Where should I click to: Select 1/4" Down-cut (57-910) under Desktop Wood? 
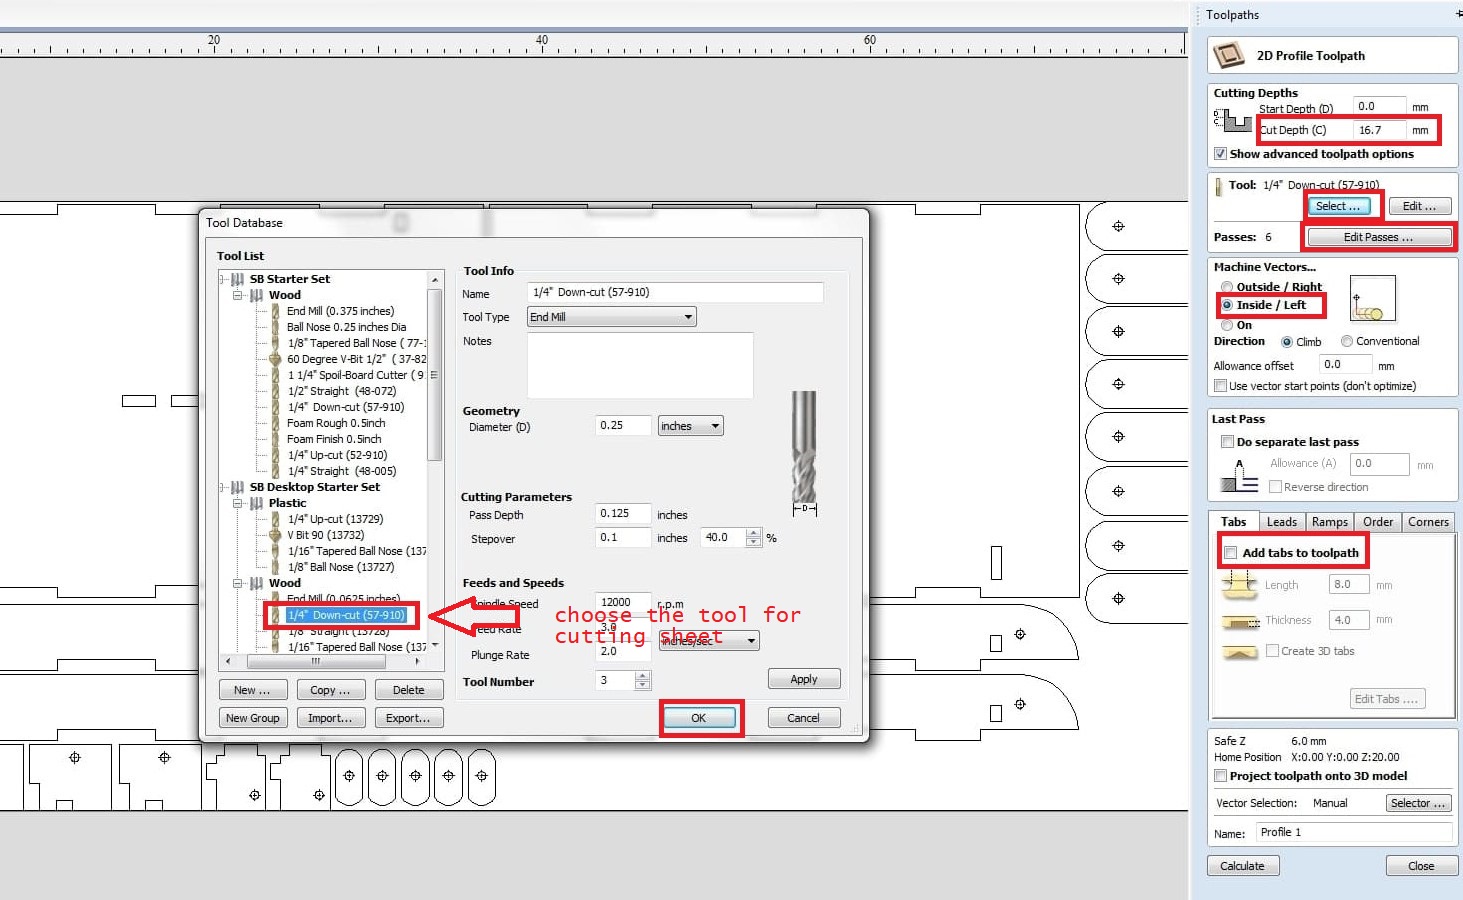[346, 615]
